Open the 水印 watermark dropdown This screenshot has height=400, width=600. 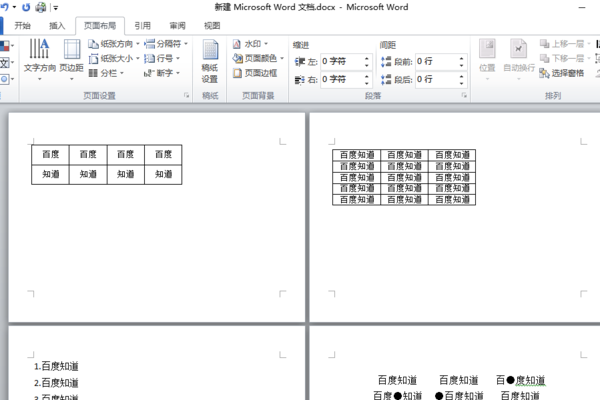(250, 44)
